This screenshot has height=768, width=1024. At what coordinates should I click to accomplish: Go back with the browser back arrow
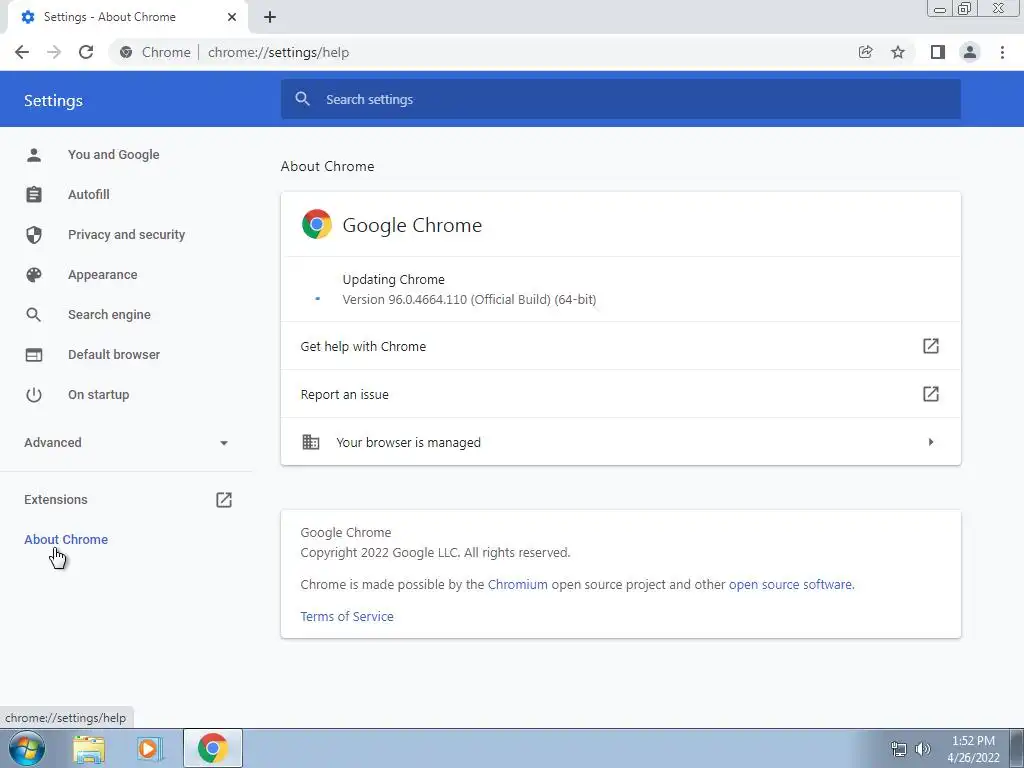22,52
